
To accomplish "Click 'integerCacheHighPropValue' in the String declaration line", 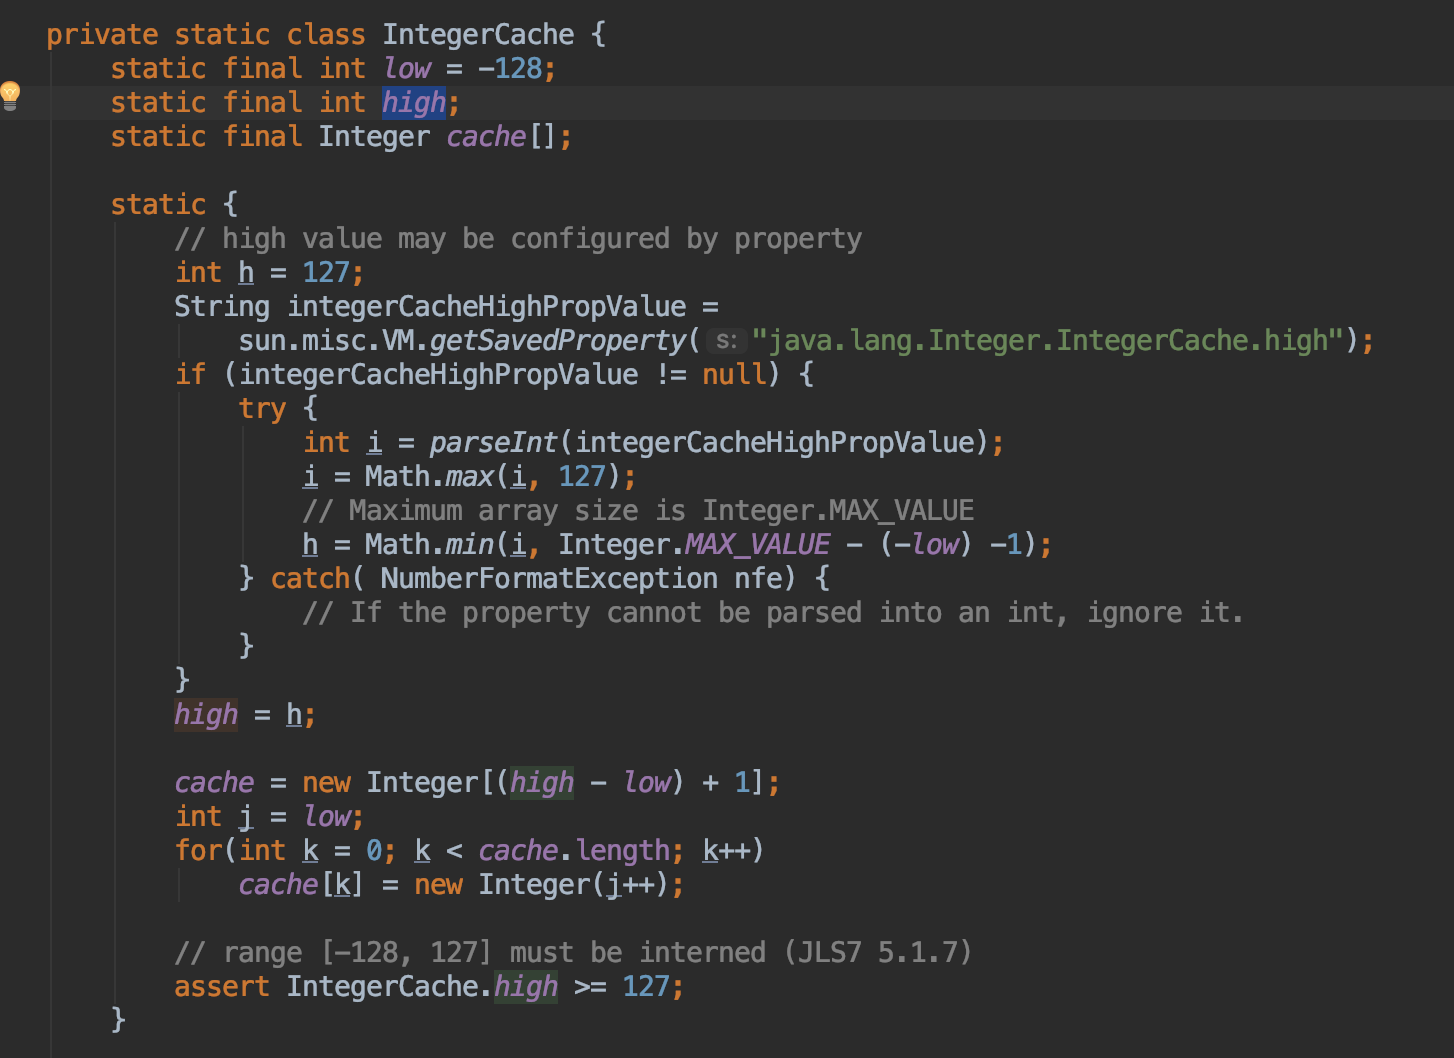I will [x=487, y=307].
